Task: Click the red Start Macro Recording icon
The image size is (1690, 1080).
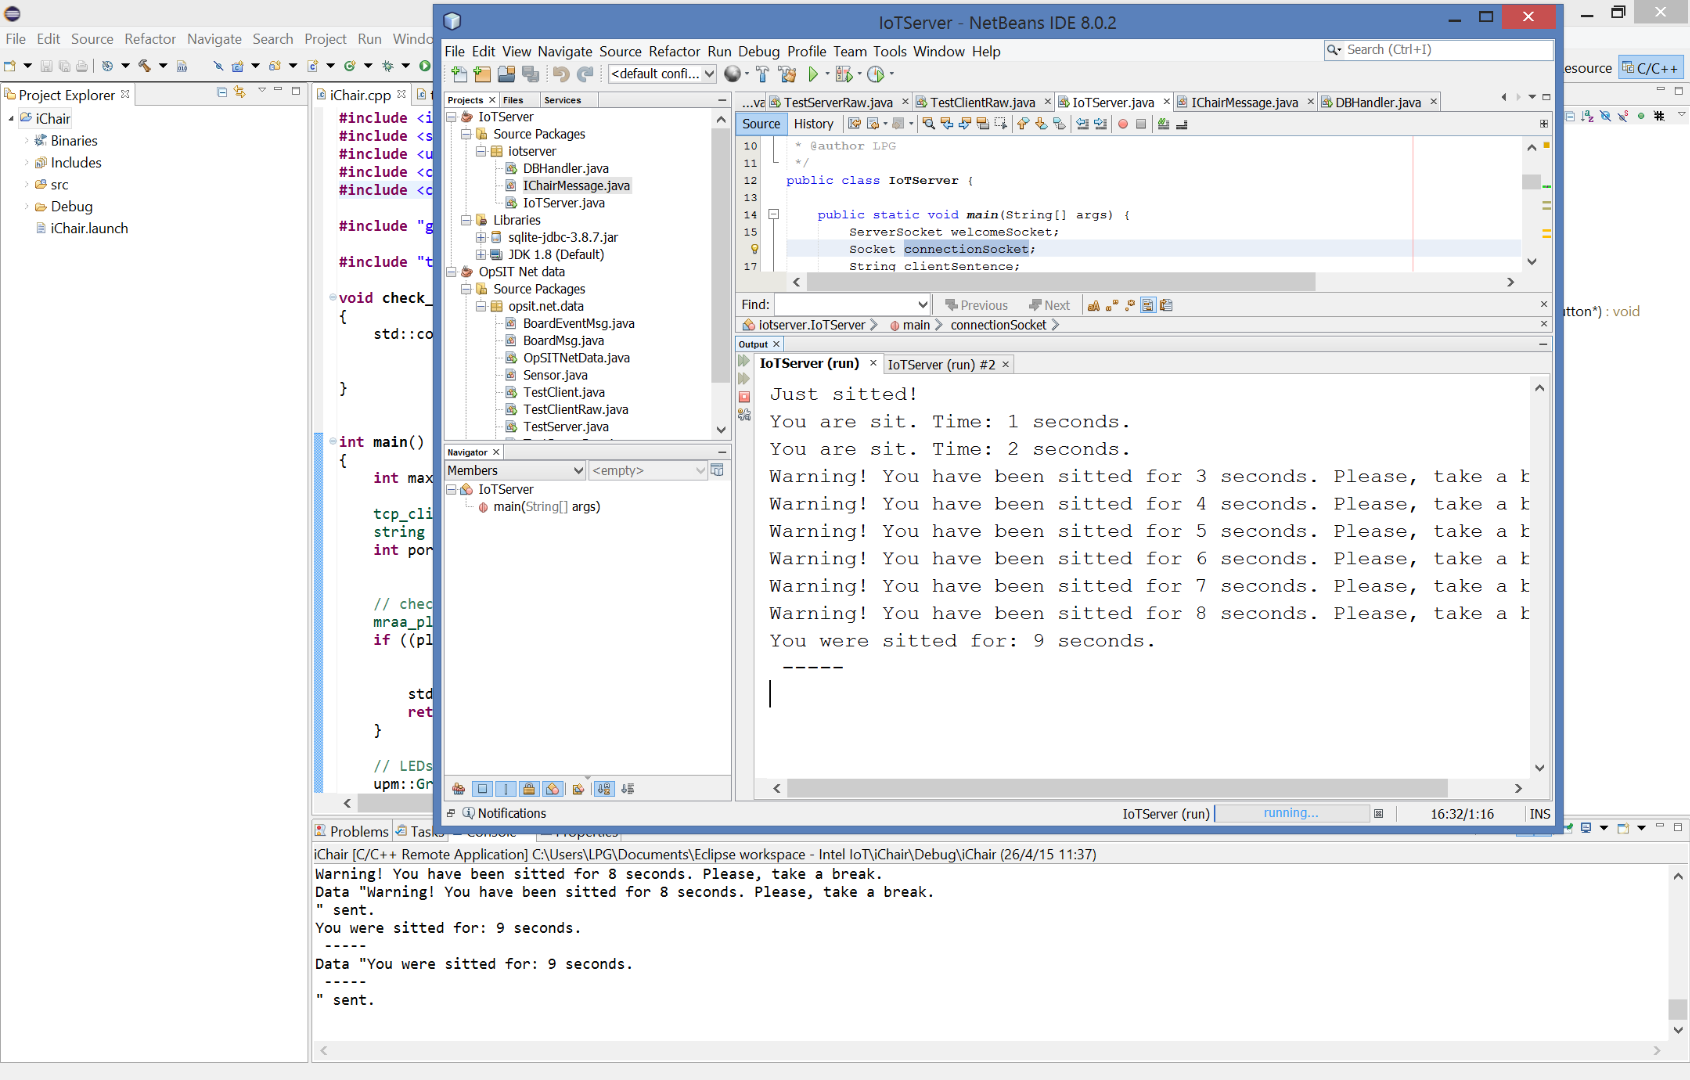Action: click(1123, 124)
